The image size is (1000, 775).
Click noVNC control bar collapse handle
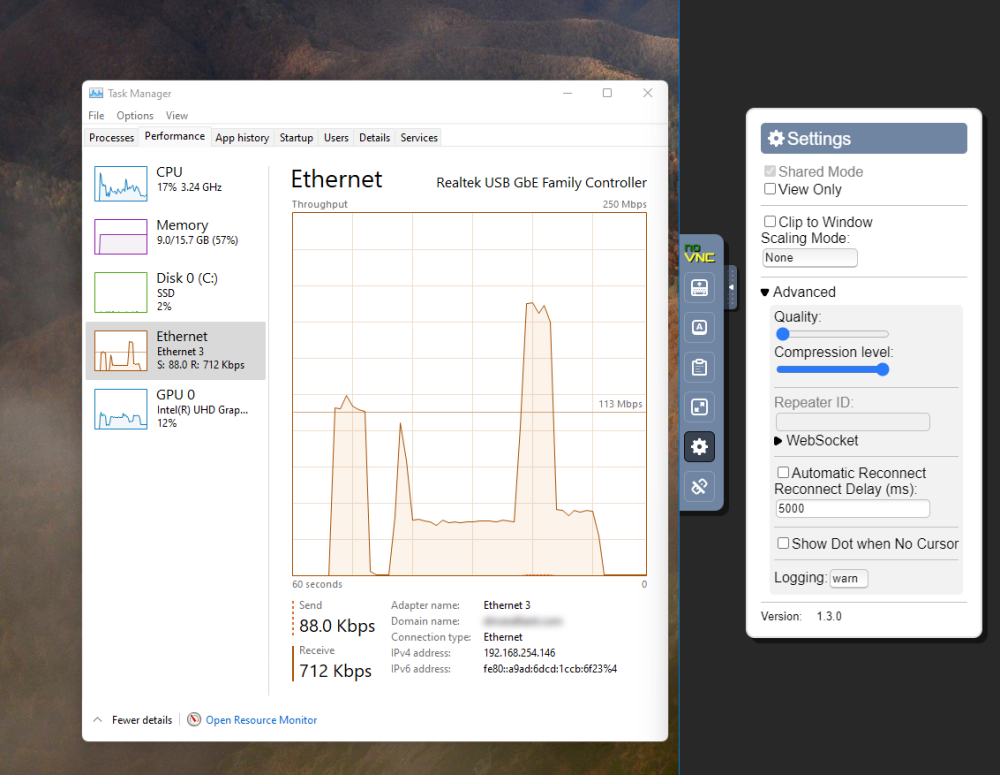coord(731,287)
